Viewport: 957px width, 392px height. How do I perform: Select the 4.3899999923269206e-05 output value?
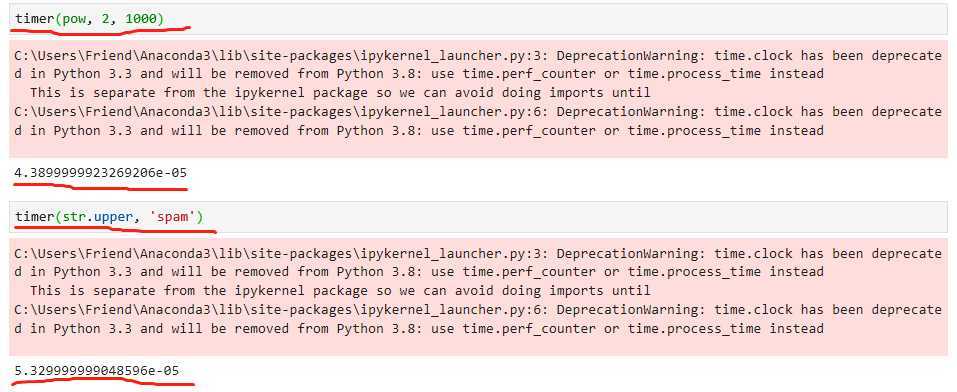(x=100, y=173)
